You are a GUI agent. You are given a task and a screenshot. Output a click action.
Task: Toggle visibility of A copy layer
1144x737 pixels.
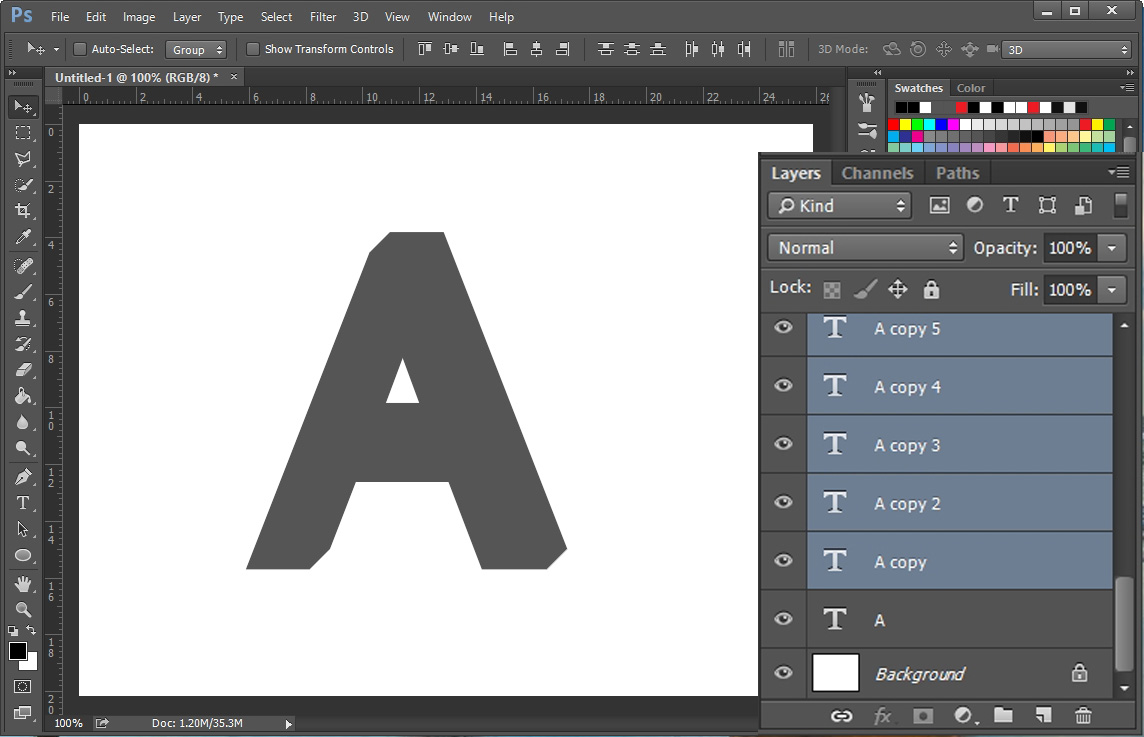point(784,560)
